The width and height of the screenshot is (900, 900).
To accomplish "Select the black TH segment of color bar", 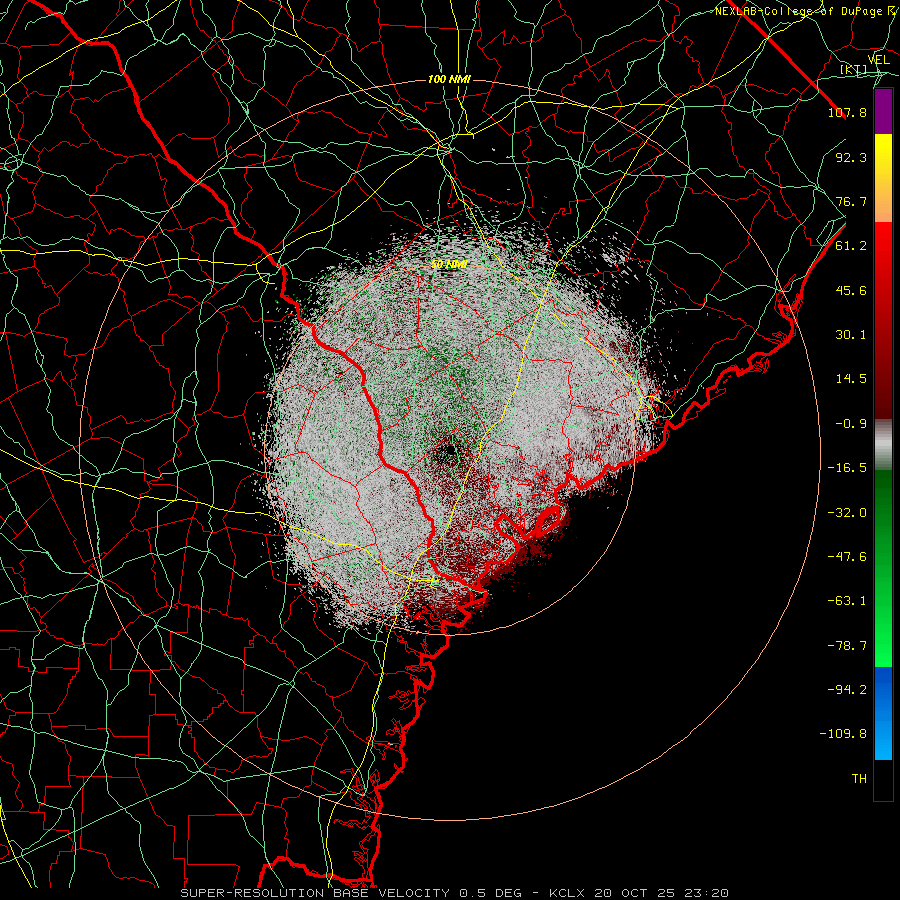I will [883, 779].
